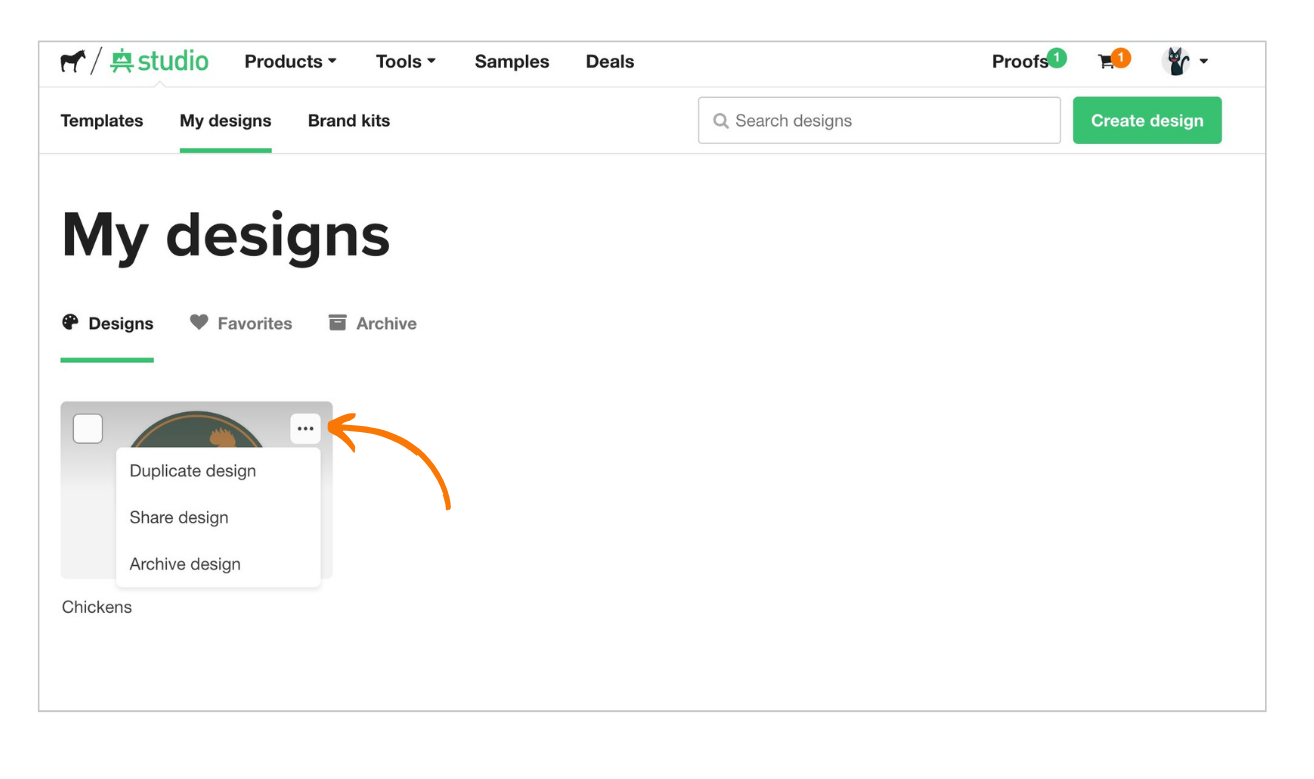The image size is (1314, 779).
Task: Click the cat avatar profile icon
Action: 1178,61
